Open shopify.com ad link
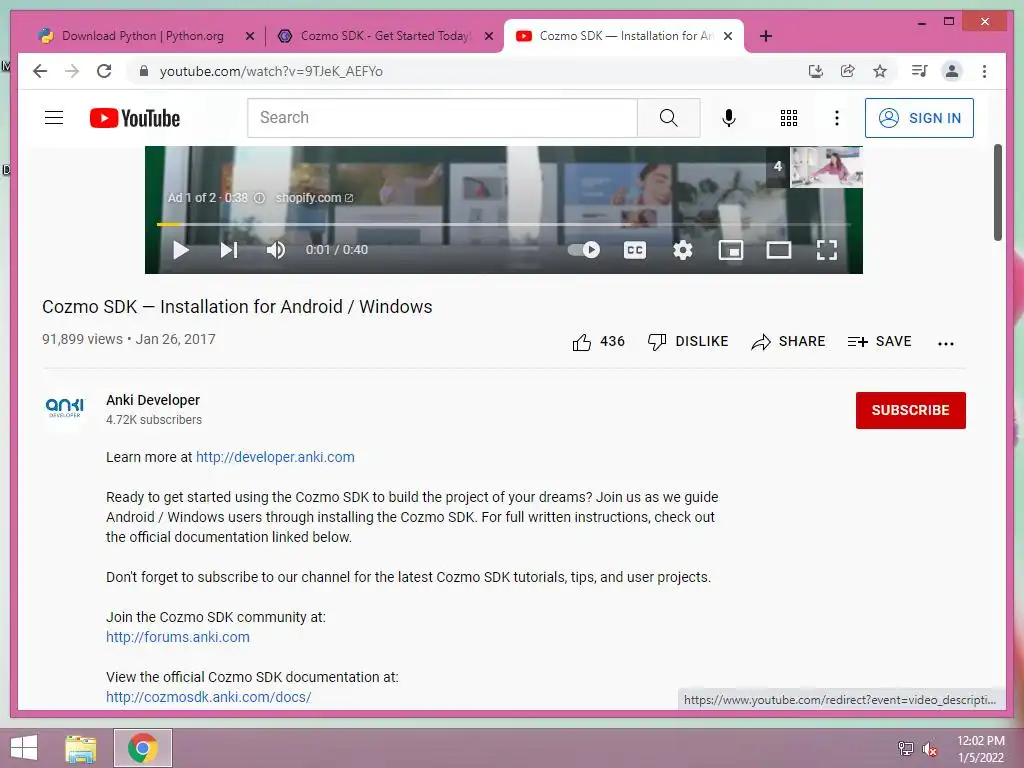The image size is (1024, 768). [x=314, y=198]
